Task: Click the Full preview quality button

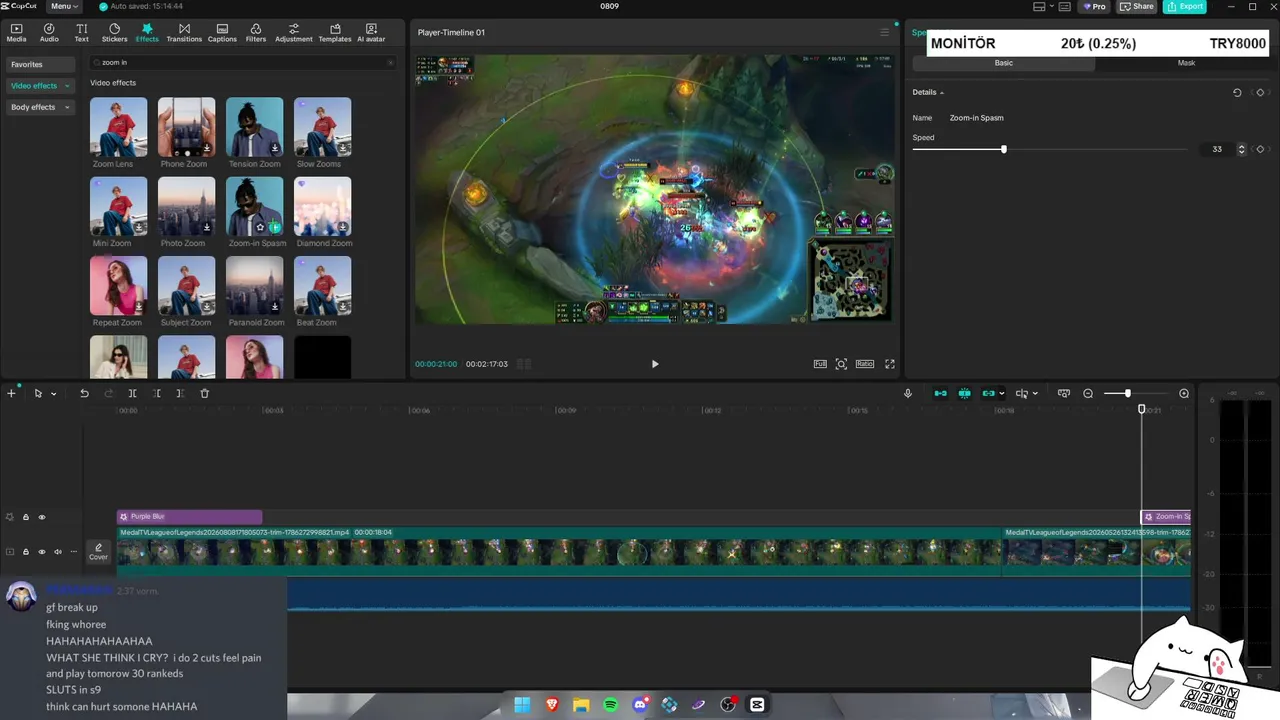Action: click(820, 364)
